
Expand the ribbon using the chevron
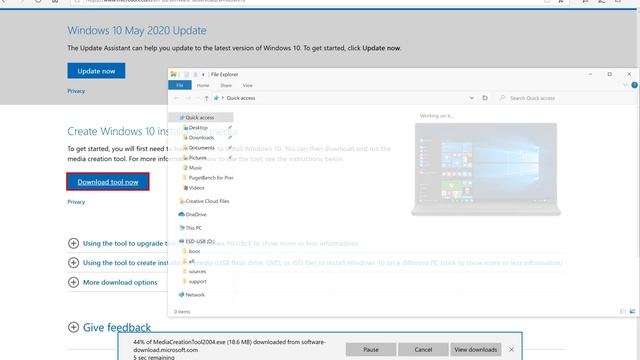(x=625, y=85)
